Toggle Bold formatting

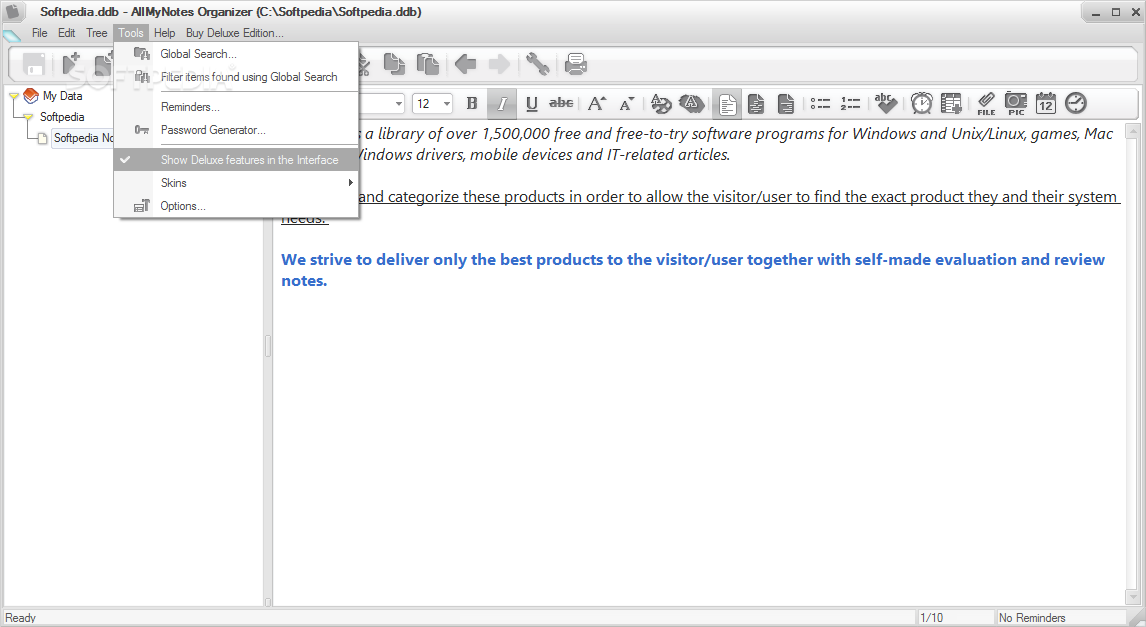pyautogui.click(x=471, y=104)
